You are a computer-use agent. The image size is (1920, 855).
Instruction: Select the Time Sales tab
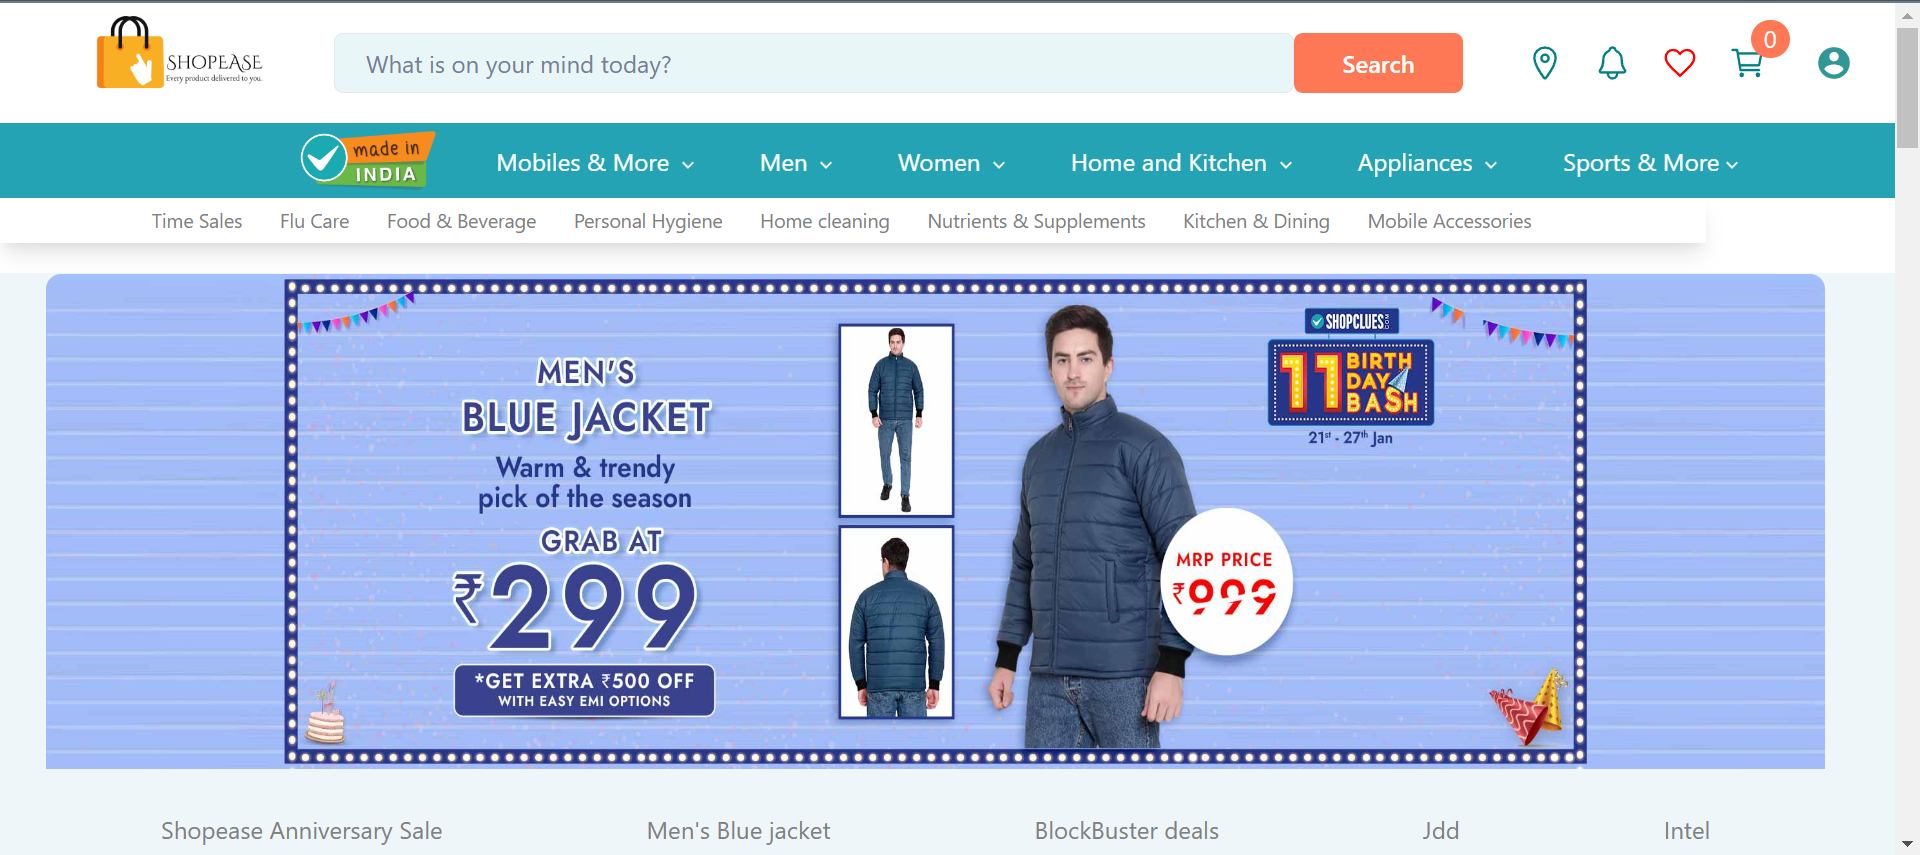pos(197,221)
